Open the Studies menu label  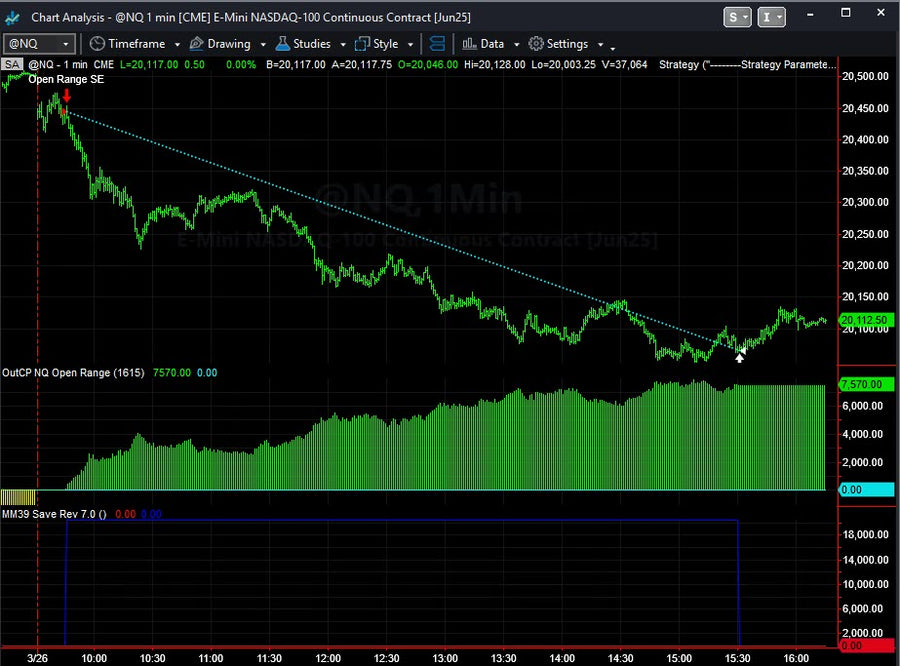[312, 44]
